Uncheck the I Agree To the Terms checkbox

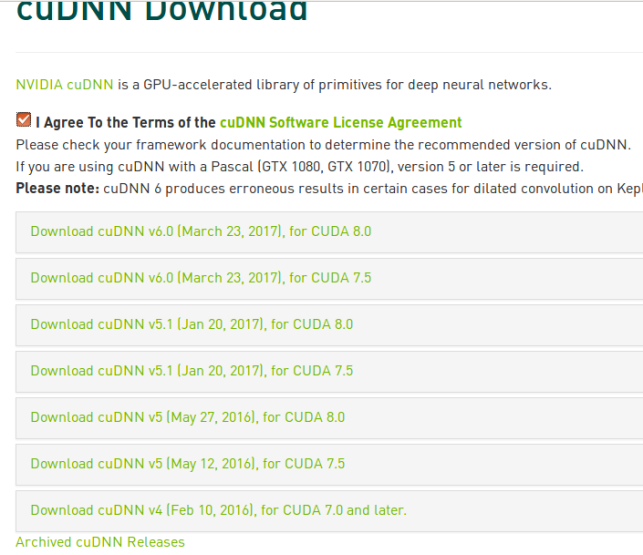(23, 120)
